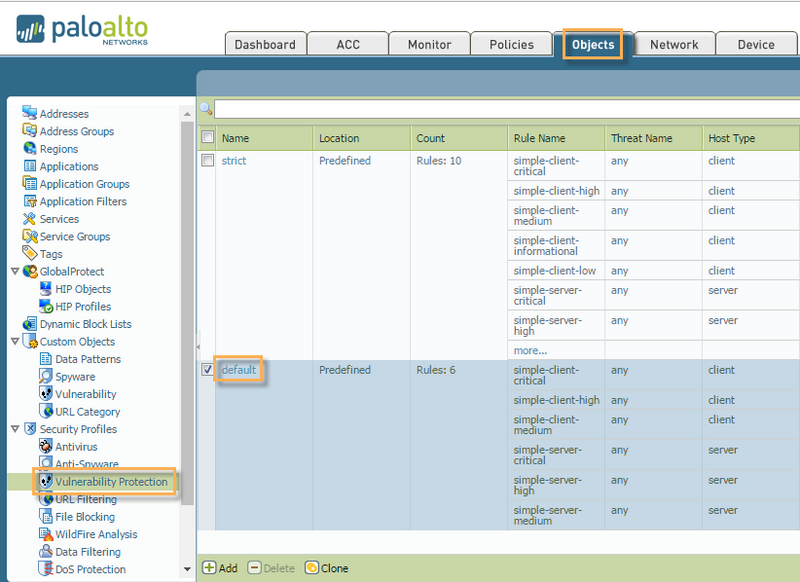Click the Regions globe icon
Viewport: 800px width, 582px height.
point(29,149)
